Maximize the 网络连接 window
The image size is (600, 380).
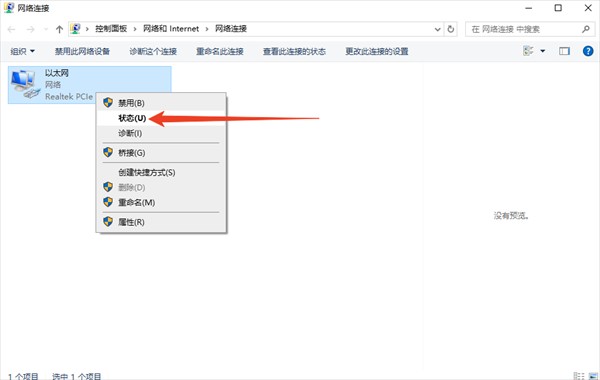(x=558, y=8)
